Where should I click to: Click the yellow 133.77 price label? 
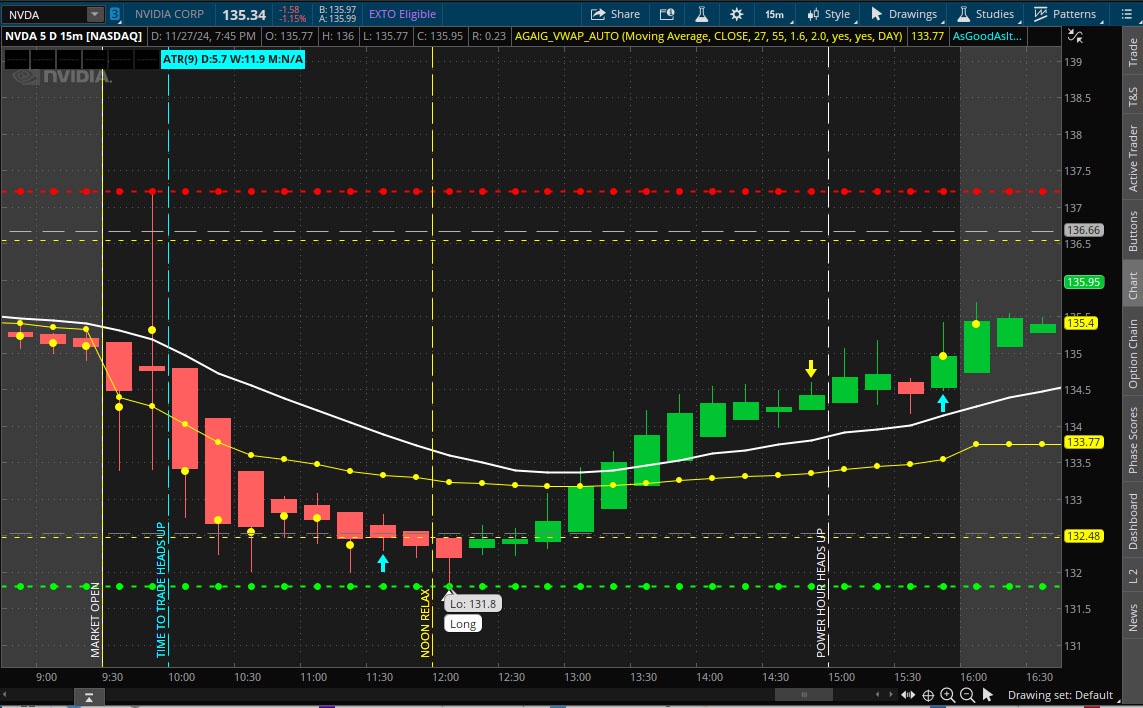pyautogui.click(x=1083, y=442)
